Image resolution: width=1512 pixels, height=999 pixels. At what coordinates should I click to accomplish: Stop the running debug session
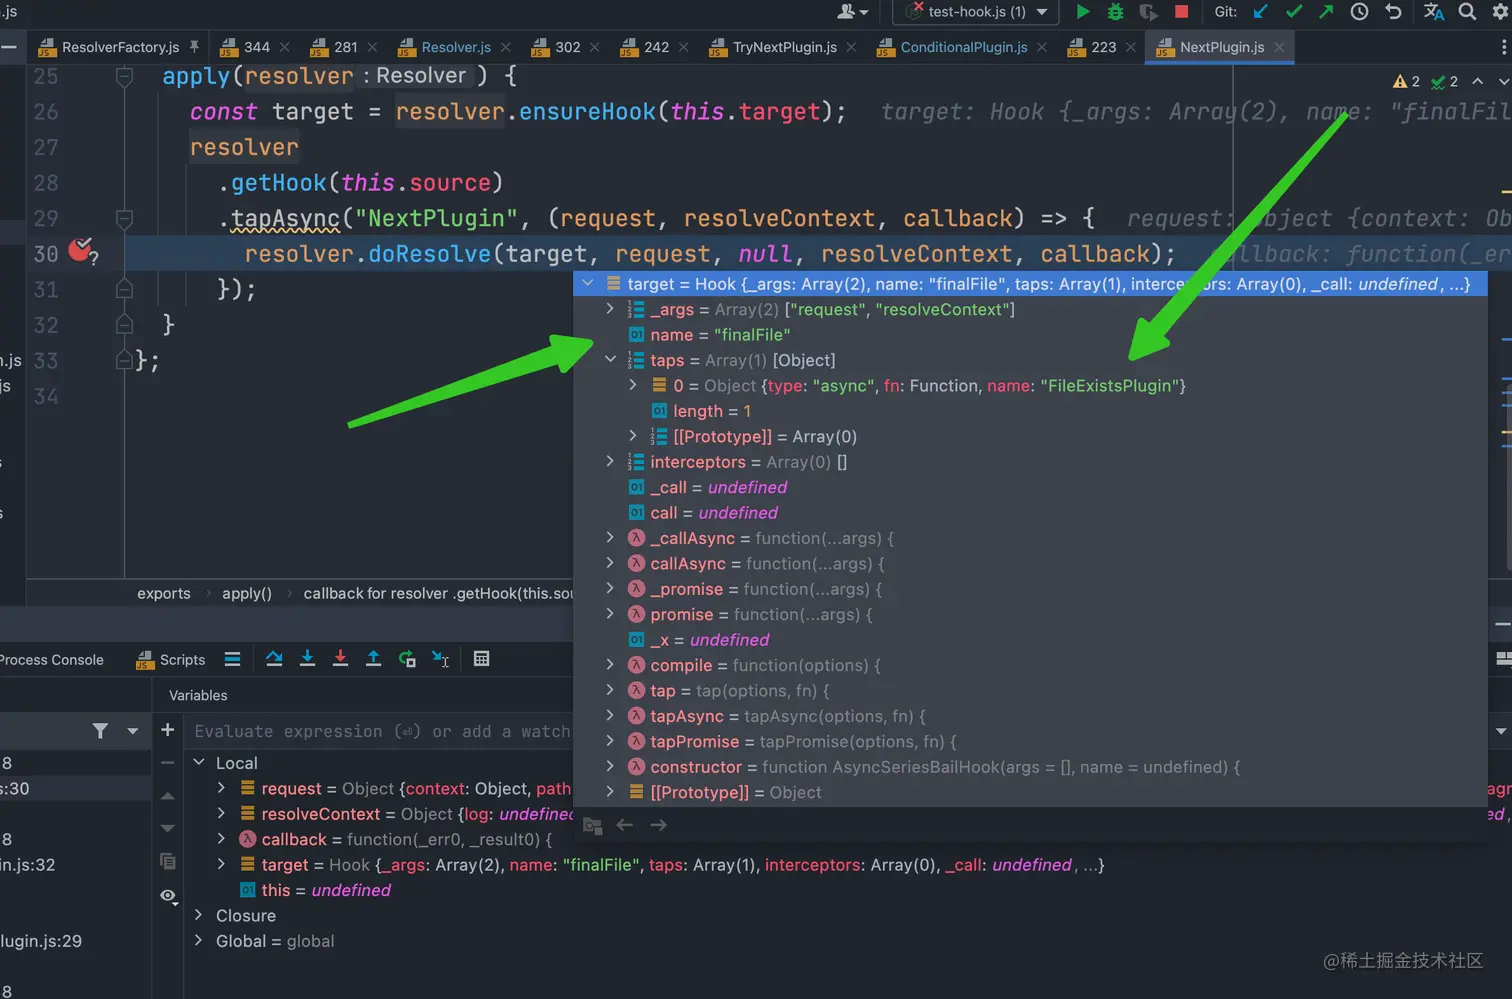[x=1181, y=12]
